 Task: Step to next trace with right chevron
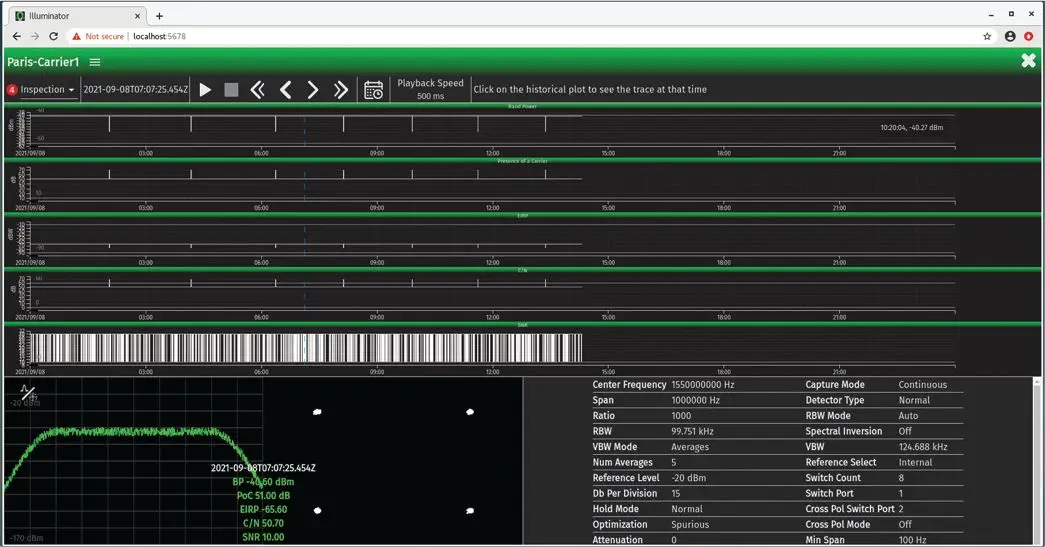[x=313, y=90]
